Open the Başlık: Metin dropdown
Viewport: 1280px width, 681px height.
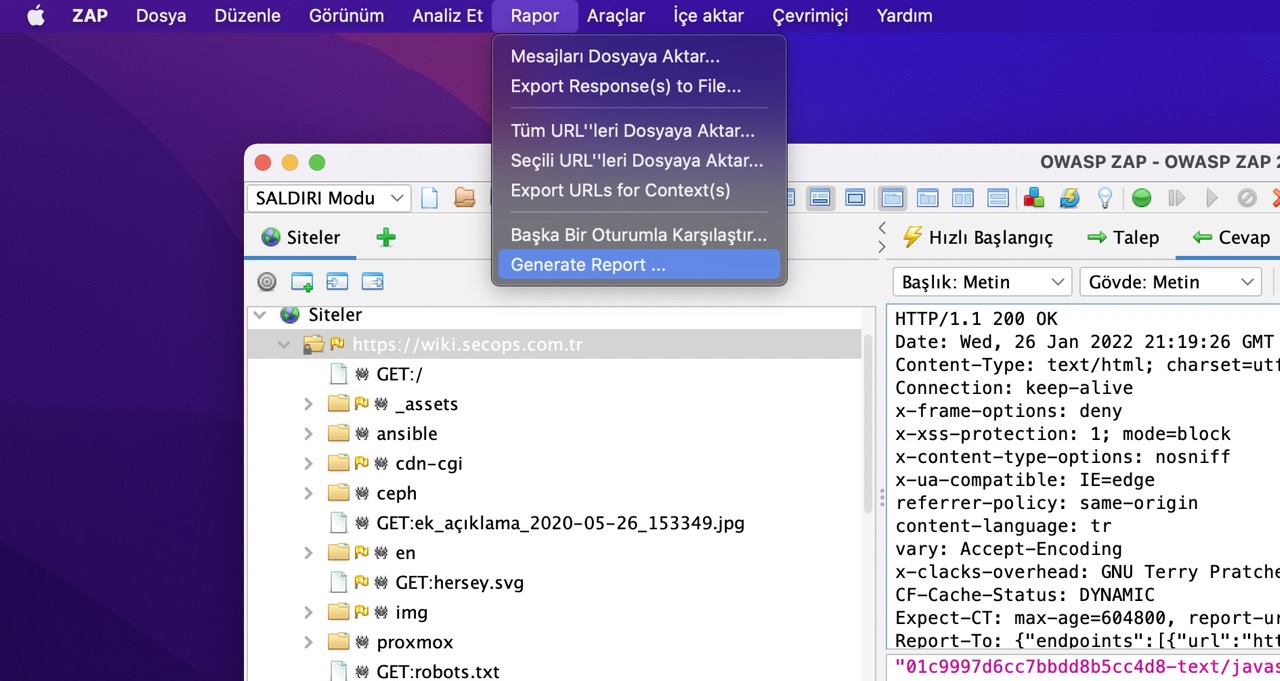981,282
